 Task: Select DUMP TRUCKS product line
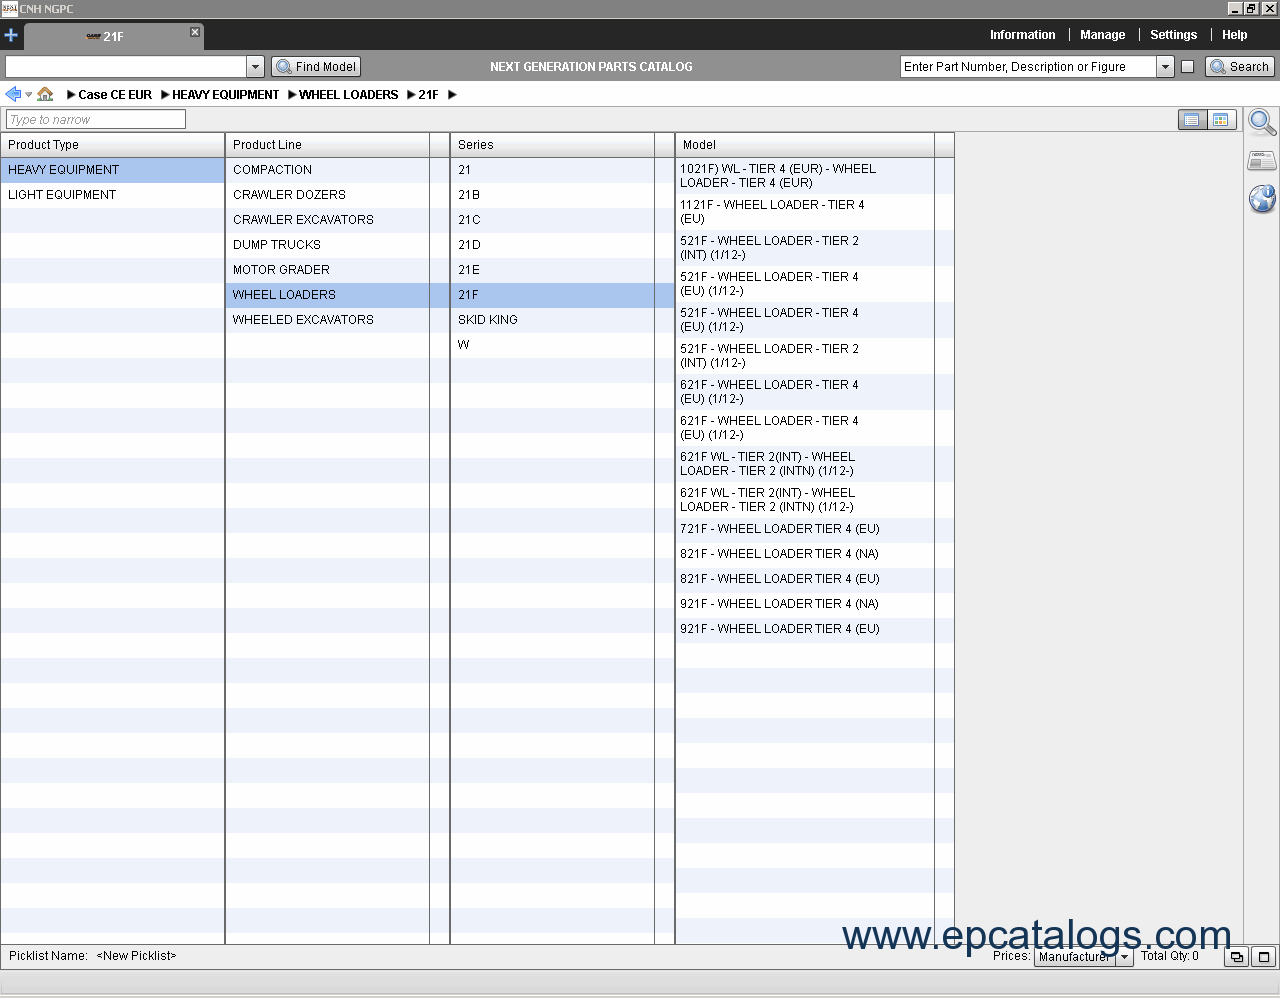tap(328, 245)
